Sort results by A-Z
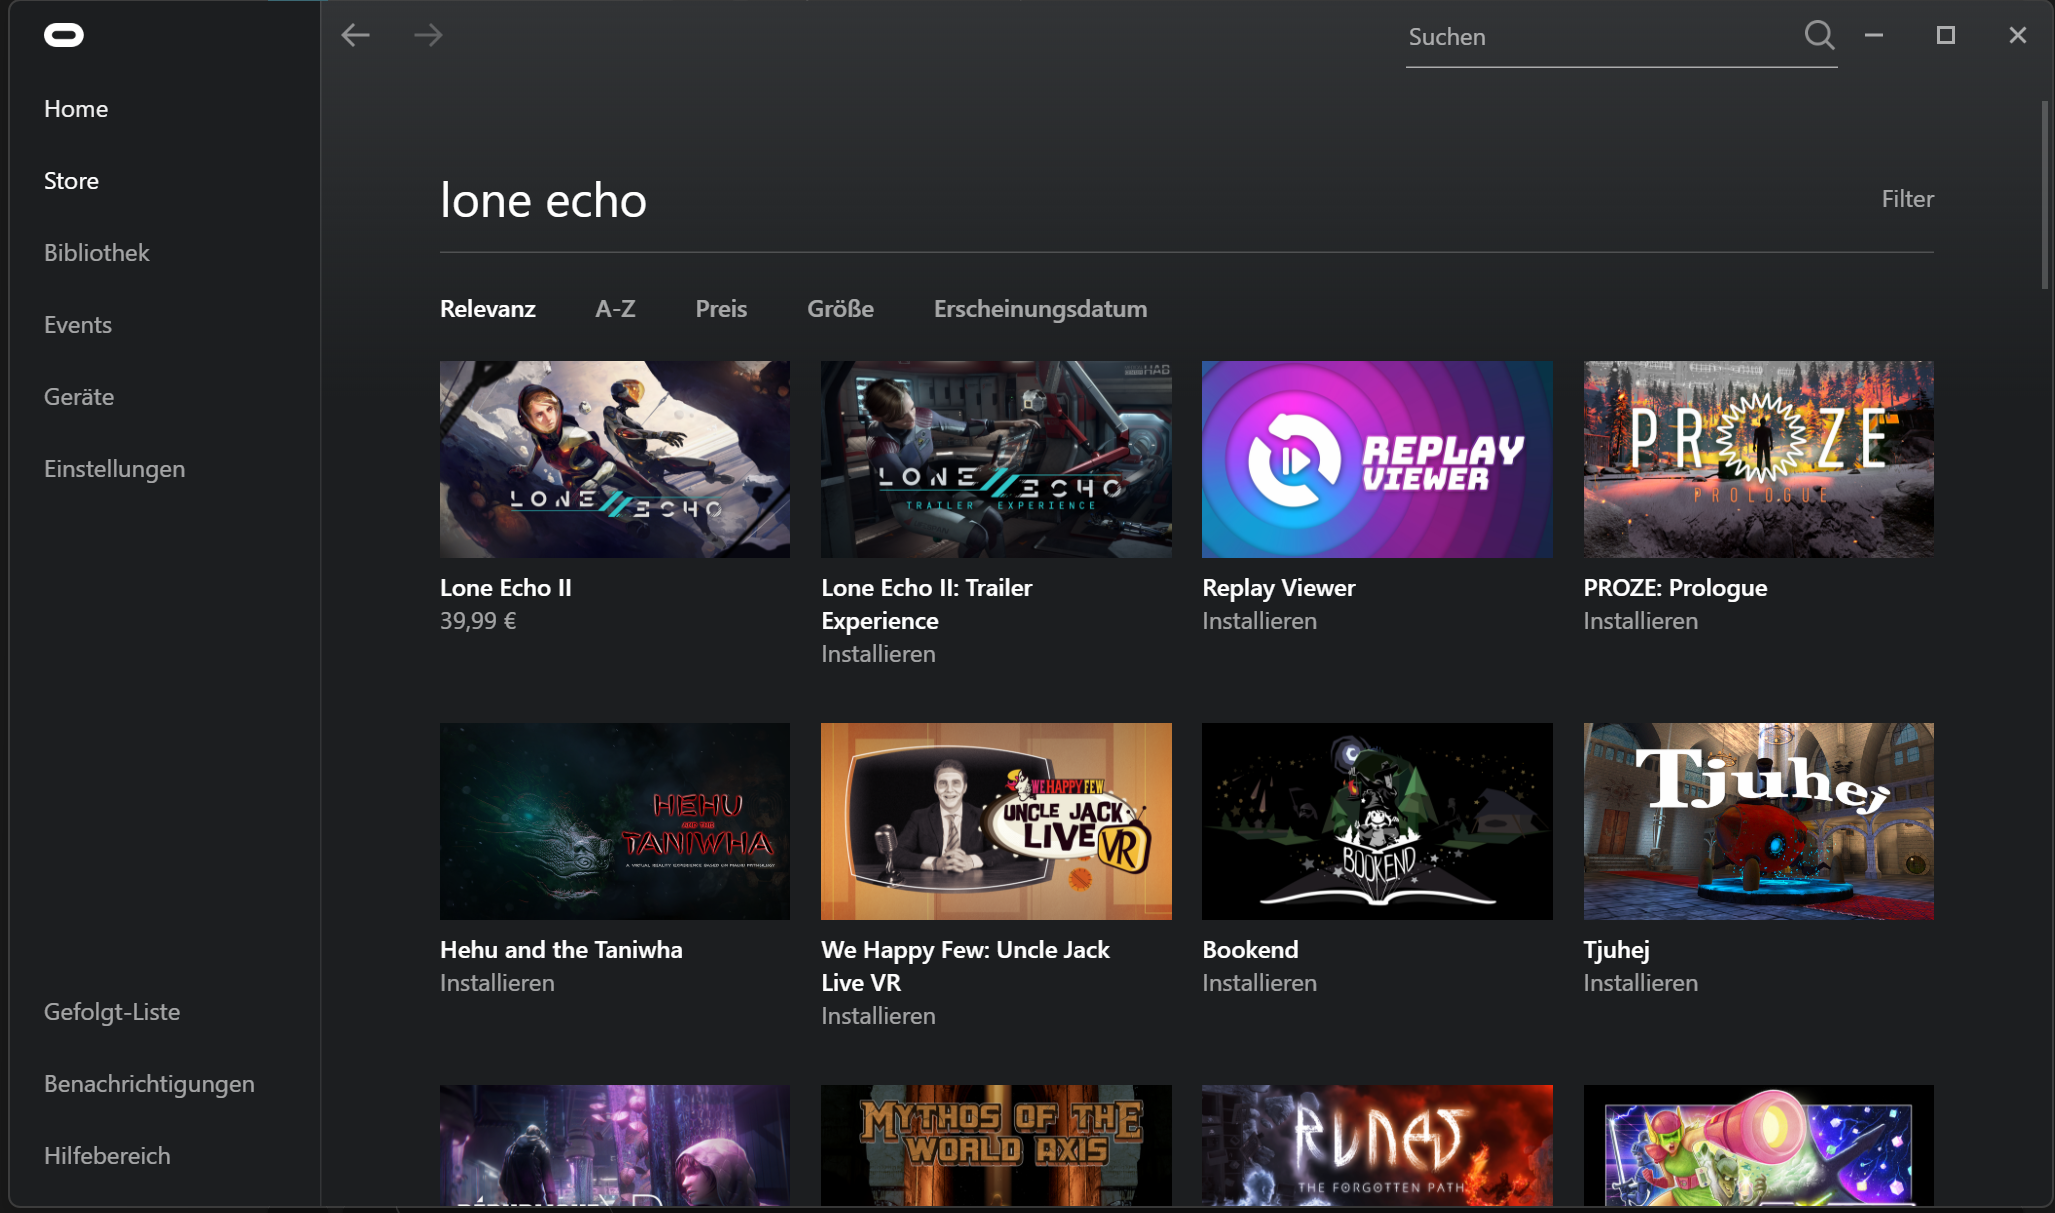The image size is (2055, 1213). [x=615, y=309]
